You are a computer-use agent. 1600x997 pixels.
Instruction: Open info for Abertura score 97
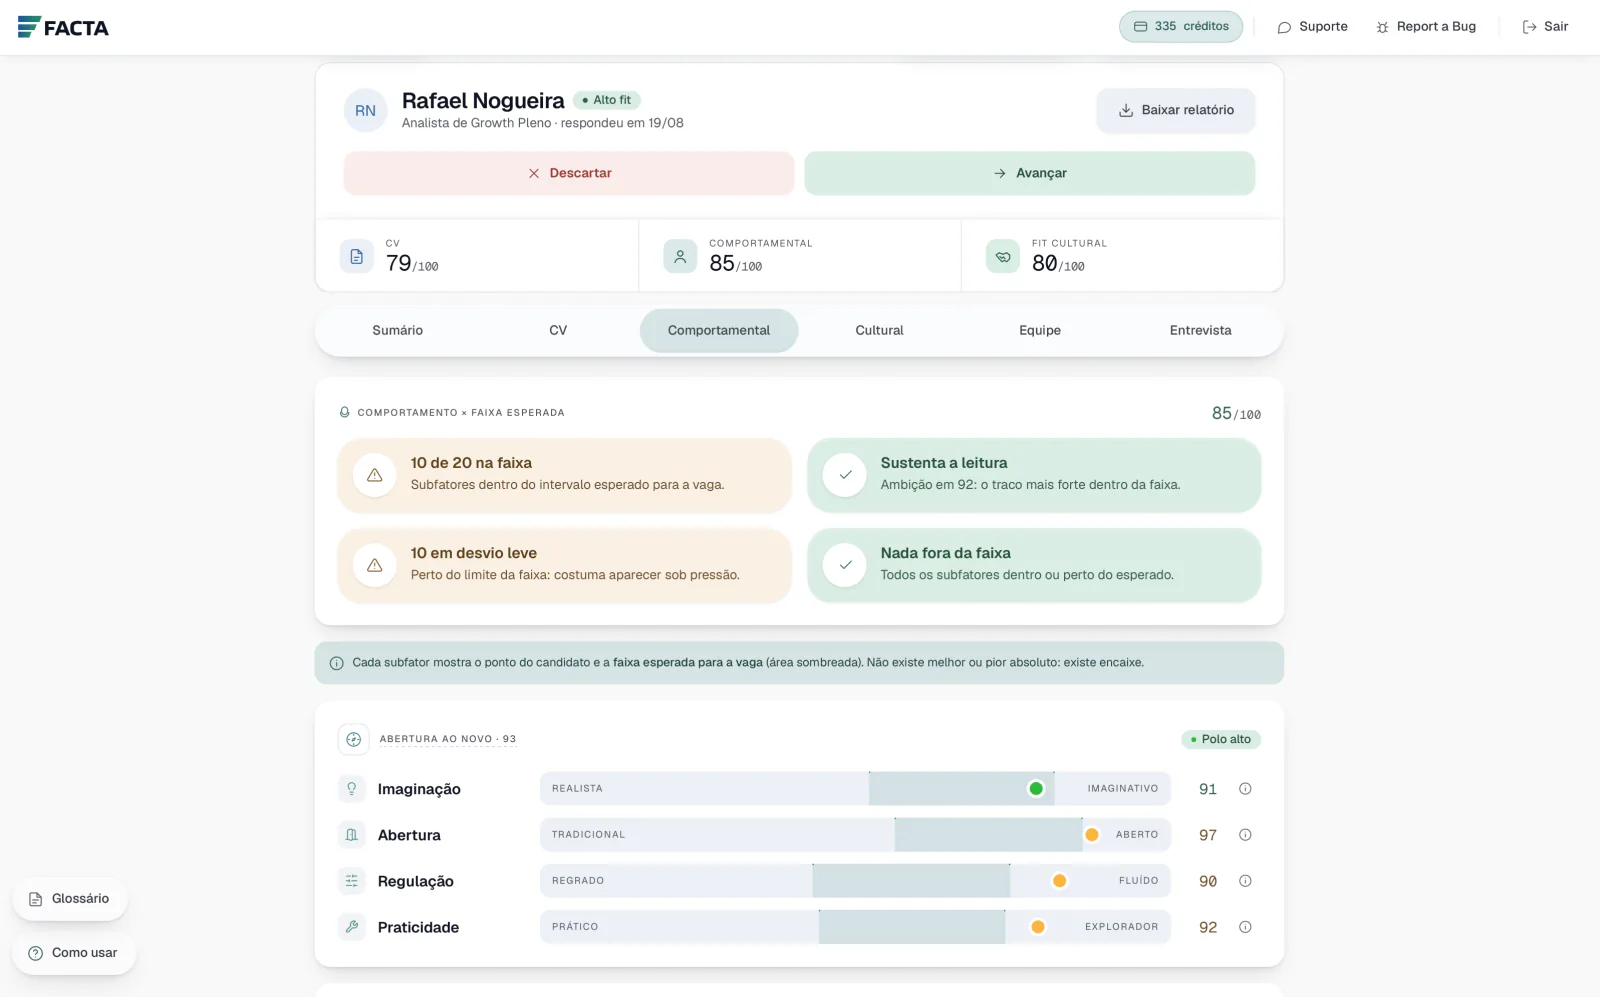tap(1245, 835)
